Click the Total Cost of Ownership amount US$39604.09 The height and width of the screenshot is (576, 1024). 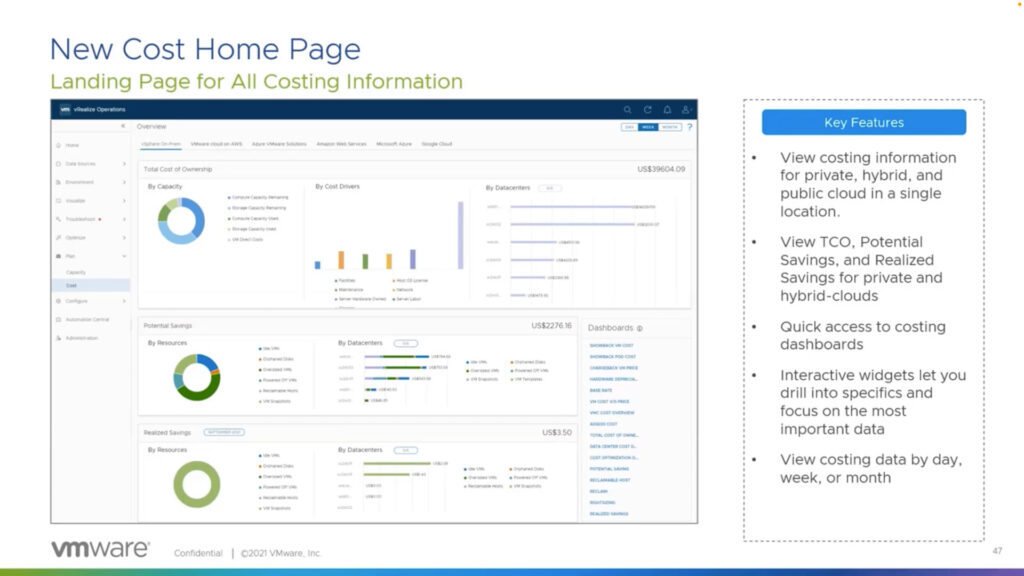tap(661, 169)
